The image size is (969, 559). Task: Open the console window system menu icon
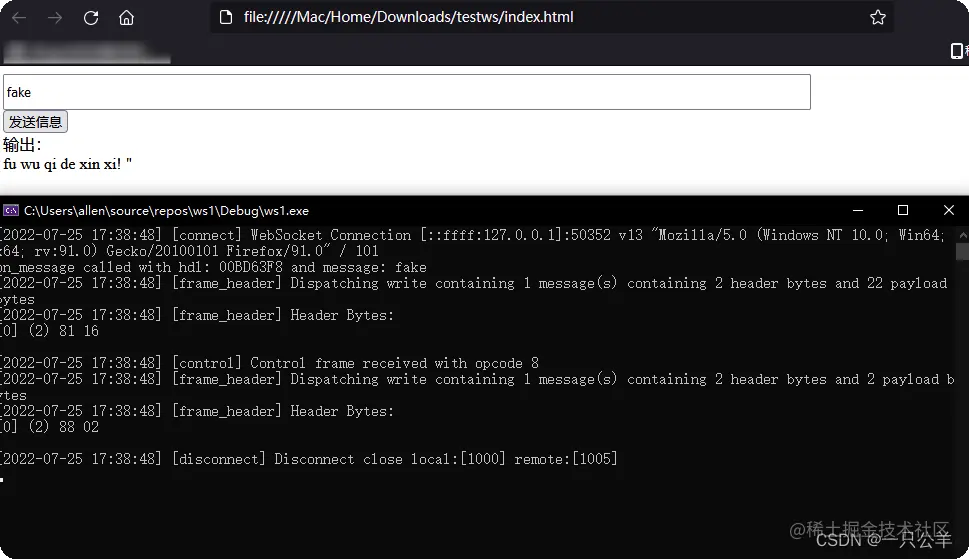[x=11, y=211]
